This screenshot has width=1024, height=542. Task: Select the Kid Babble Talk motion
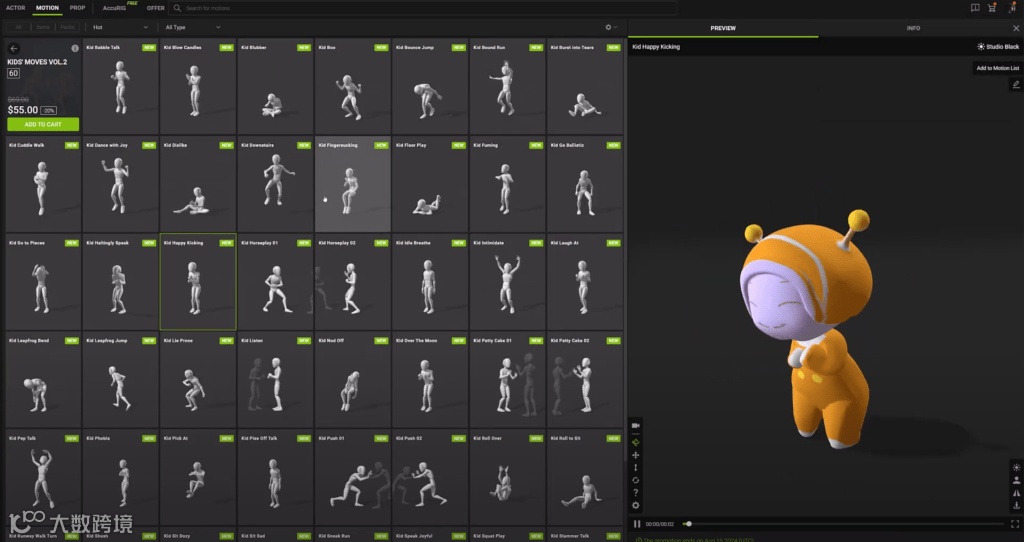click(121, 87)
